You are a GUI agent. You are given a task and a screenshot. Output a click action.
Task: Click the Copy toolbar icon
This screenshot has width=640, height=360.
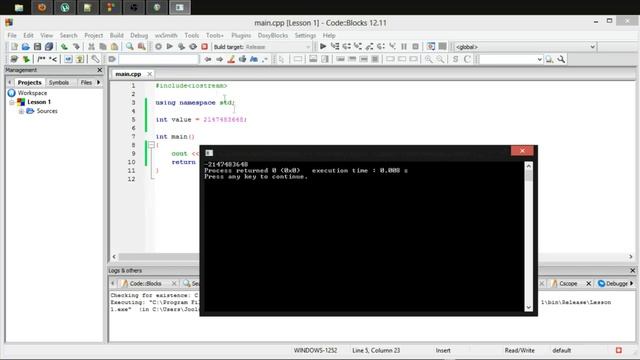(103, 47)
